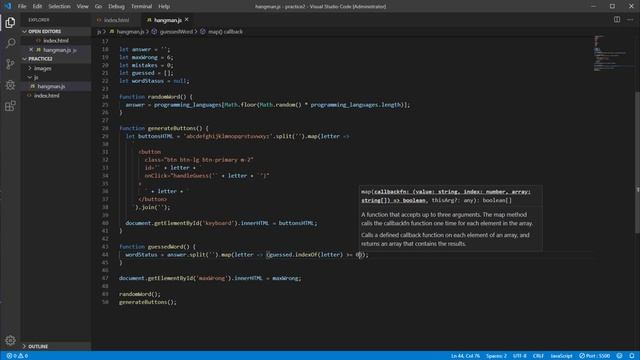Screen dimensions: 640x360
Task: Open the Edit menu
Action: 37,6
